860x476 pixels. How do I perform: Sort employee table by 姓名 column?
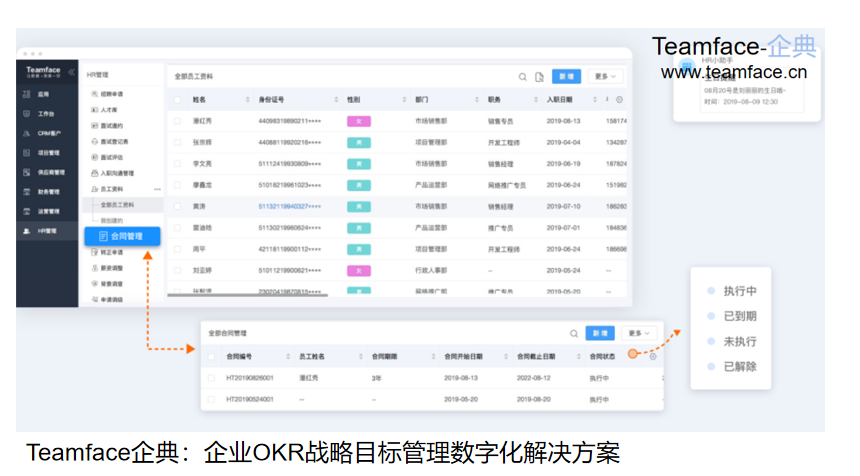click(x=247, y=100)
